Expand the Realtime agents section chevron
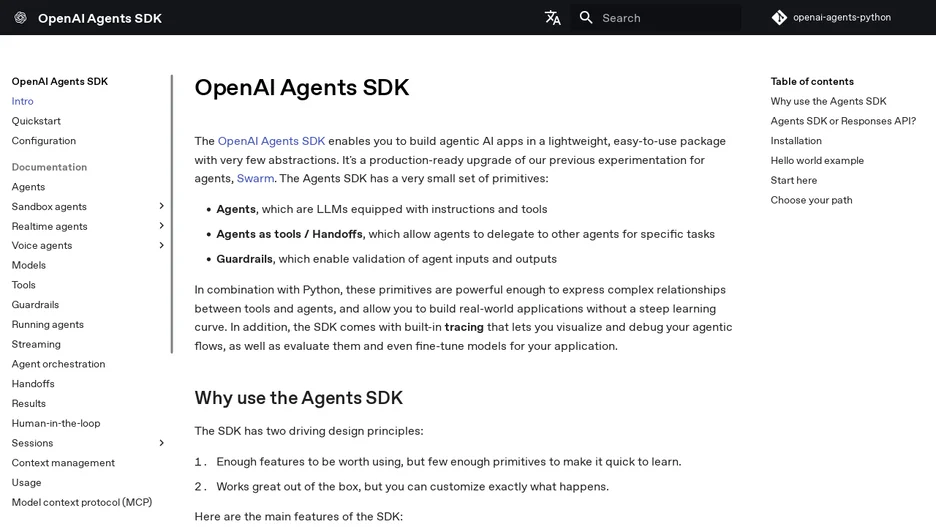The image size is (936, 527). (x=161, y=226)
